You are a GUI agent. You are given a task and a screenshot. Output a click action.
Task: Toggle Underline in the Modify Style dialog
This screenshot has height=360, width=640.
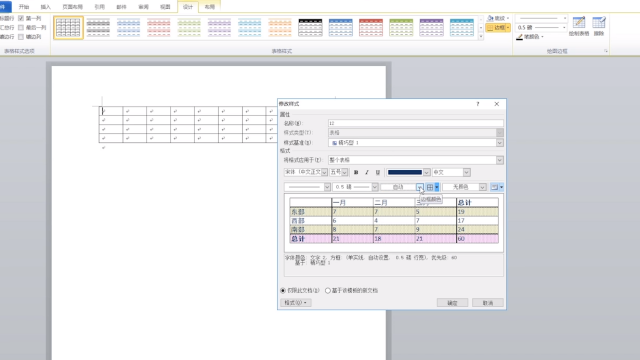click(378, 172)
